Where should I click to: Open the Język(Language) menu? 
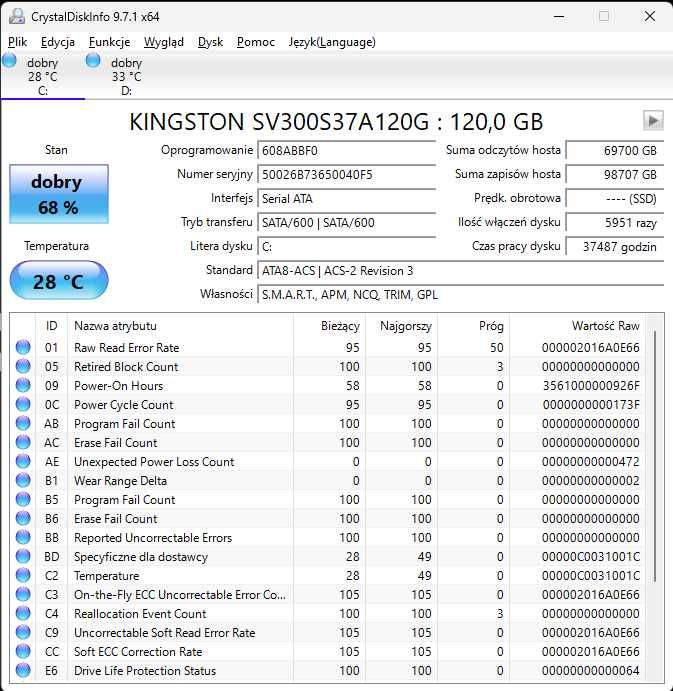[332, 42]
